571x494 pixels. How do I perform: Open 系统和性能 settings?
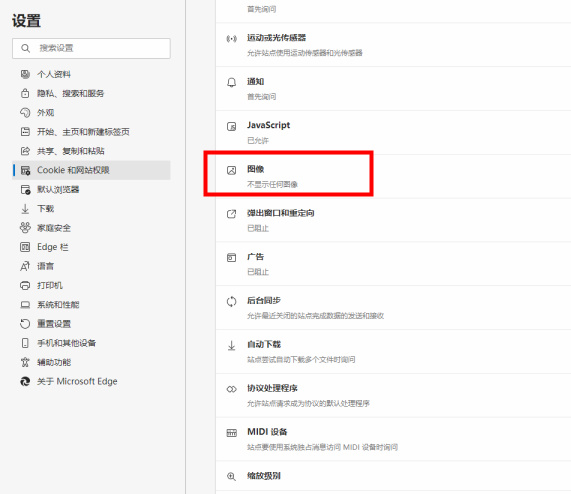91,305
